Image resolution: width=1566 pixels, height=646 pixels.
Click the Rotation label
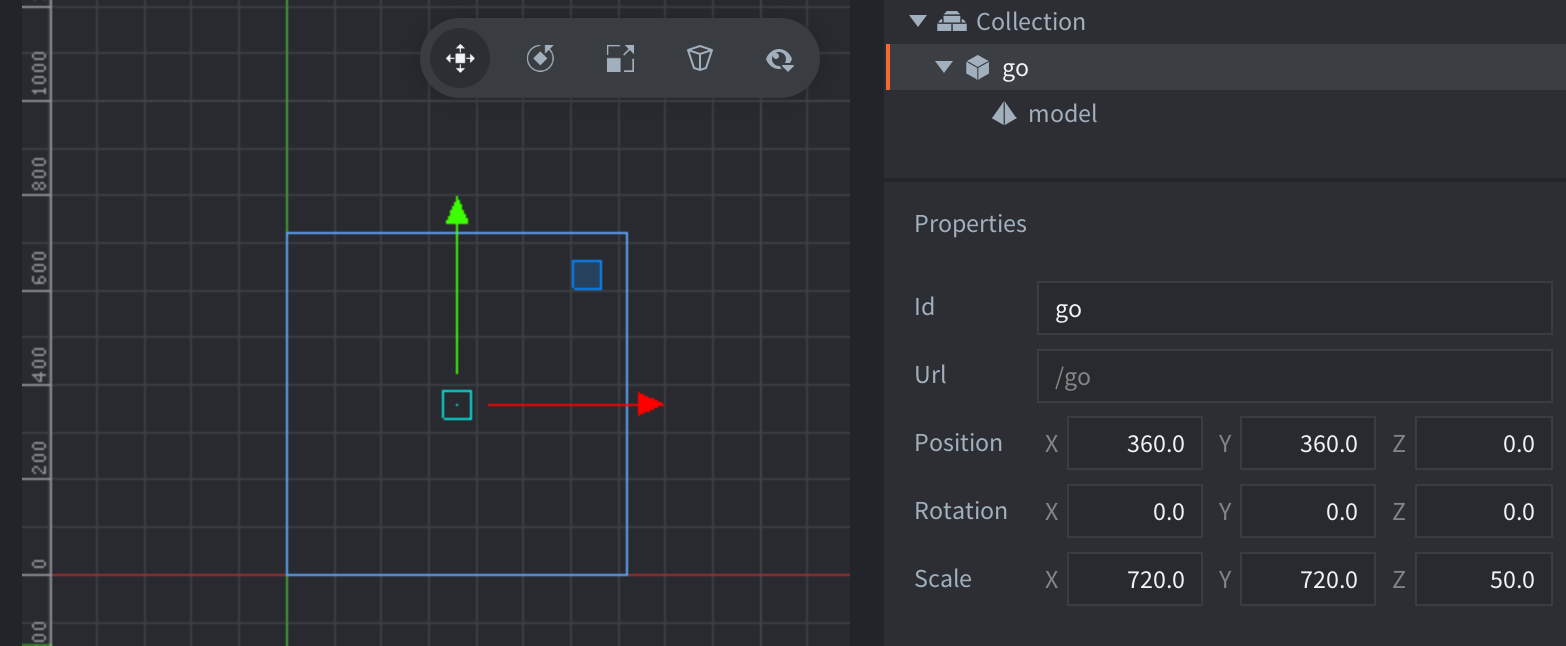(x=960, y=511)
